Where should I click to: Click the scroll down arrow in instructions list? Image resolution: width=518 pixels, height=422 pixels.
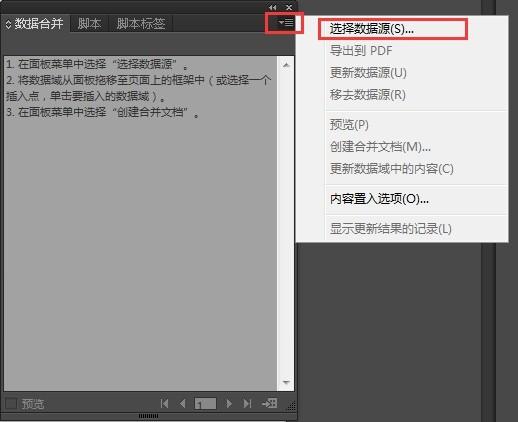286,382
